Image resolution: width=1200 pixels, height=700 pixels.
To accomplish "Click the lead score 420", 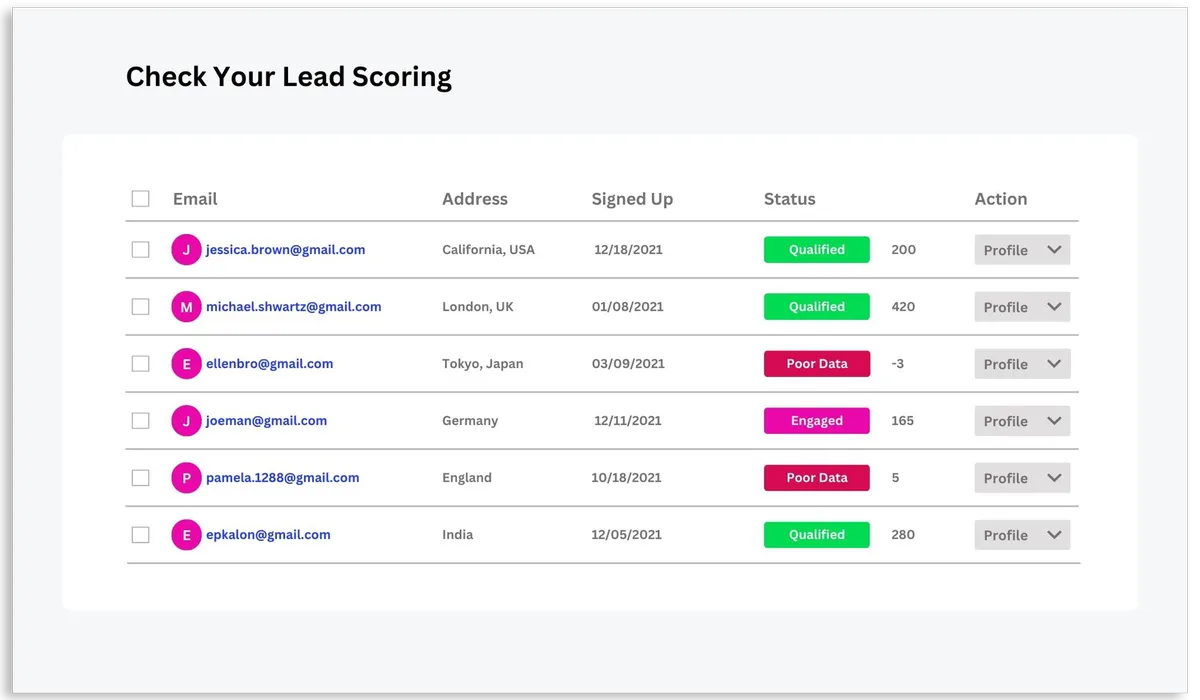I will click(x=903, y=307).
